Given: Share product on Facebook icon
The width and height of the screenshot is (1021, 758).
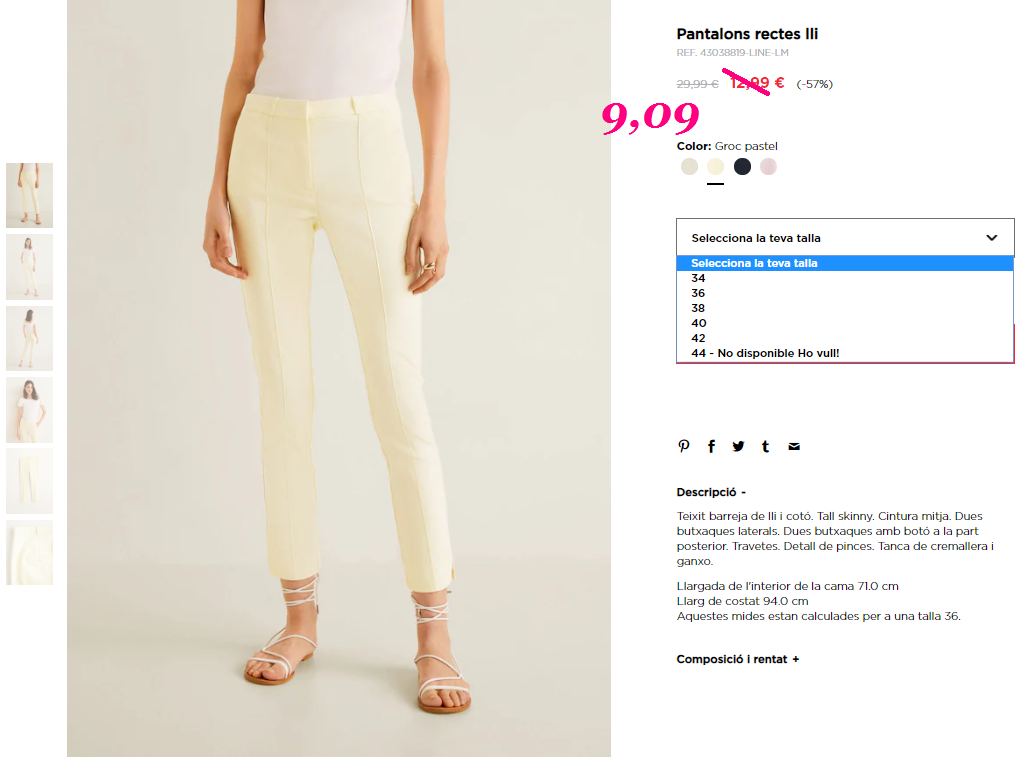Looking at the screenshot, I should 711,446.
